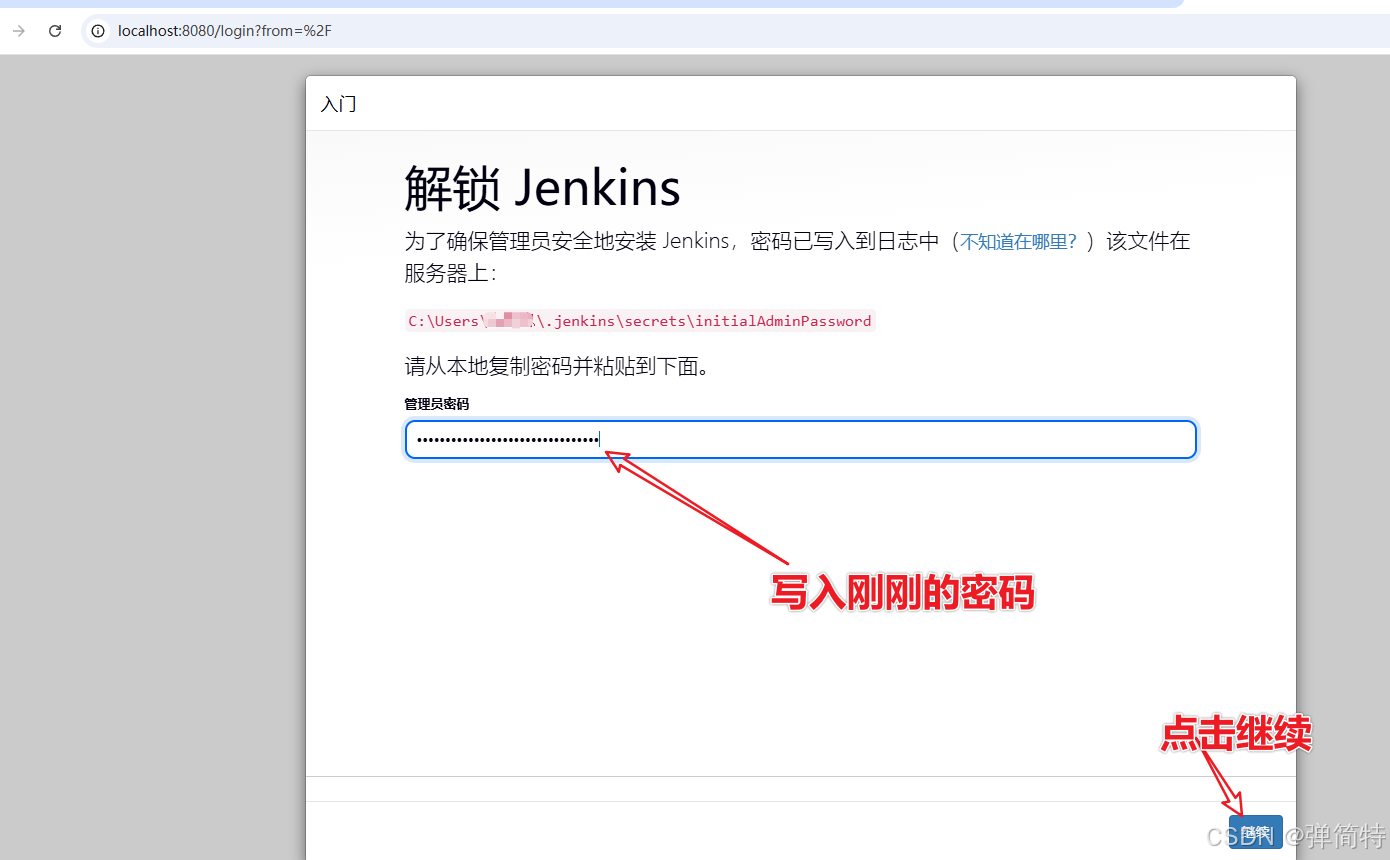
Task: Reload the page with refresh icon
Action: pyautogui.click(x=55, y=31)
